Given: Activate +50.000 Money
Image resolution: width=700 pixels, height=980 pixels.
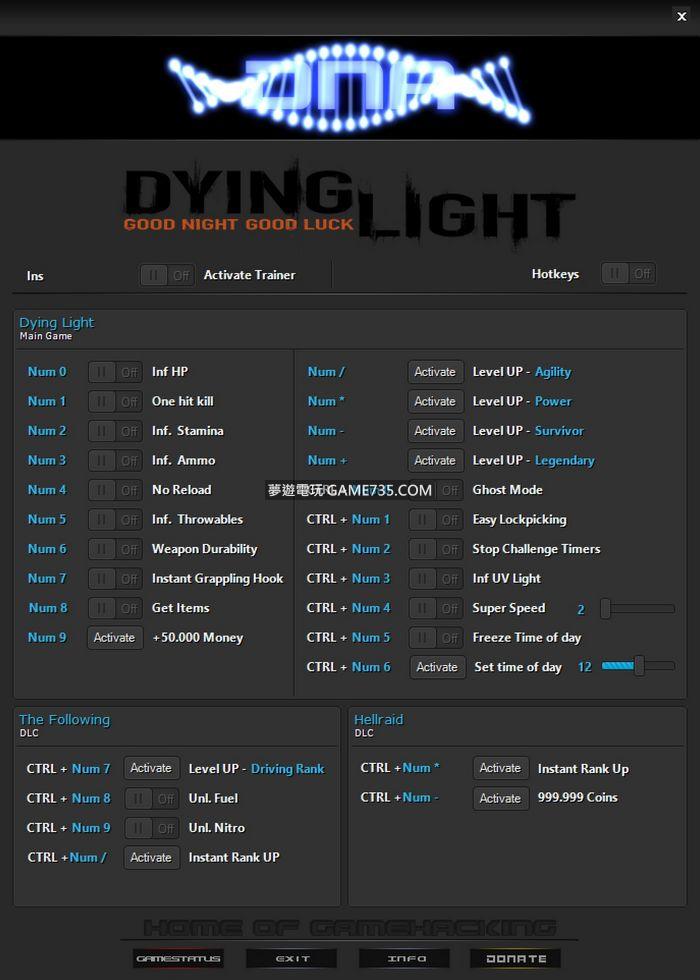Looking at the screenshot, I should pos(115,638).
